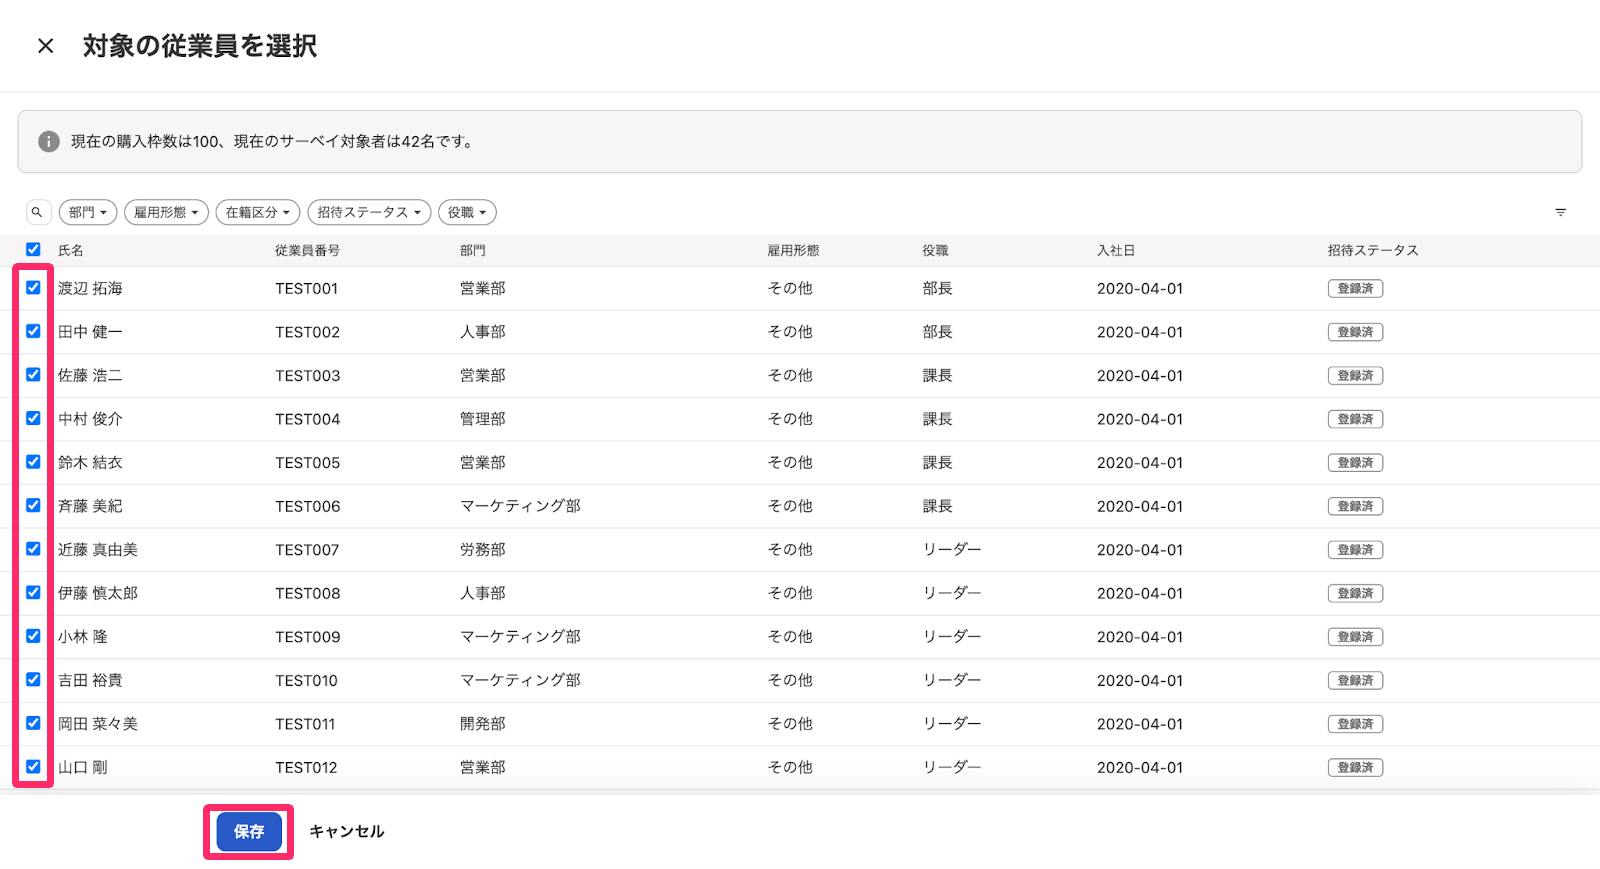This screenshot has width=1600, height=869.
Task: Click employee number TEST005
Action: point(308,463)
